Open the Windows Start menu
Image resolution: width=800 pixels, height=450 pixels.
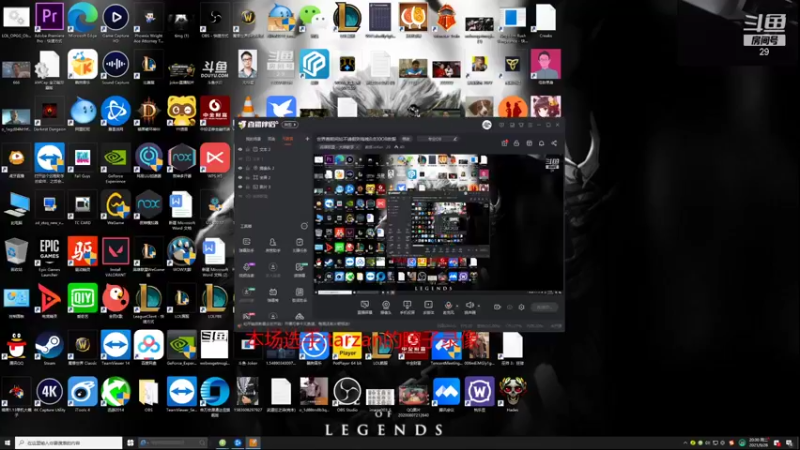(x=7, y=443)
